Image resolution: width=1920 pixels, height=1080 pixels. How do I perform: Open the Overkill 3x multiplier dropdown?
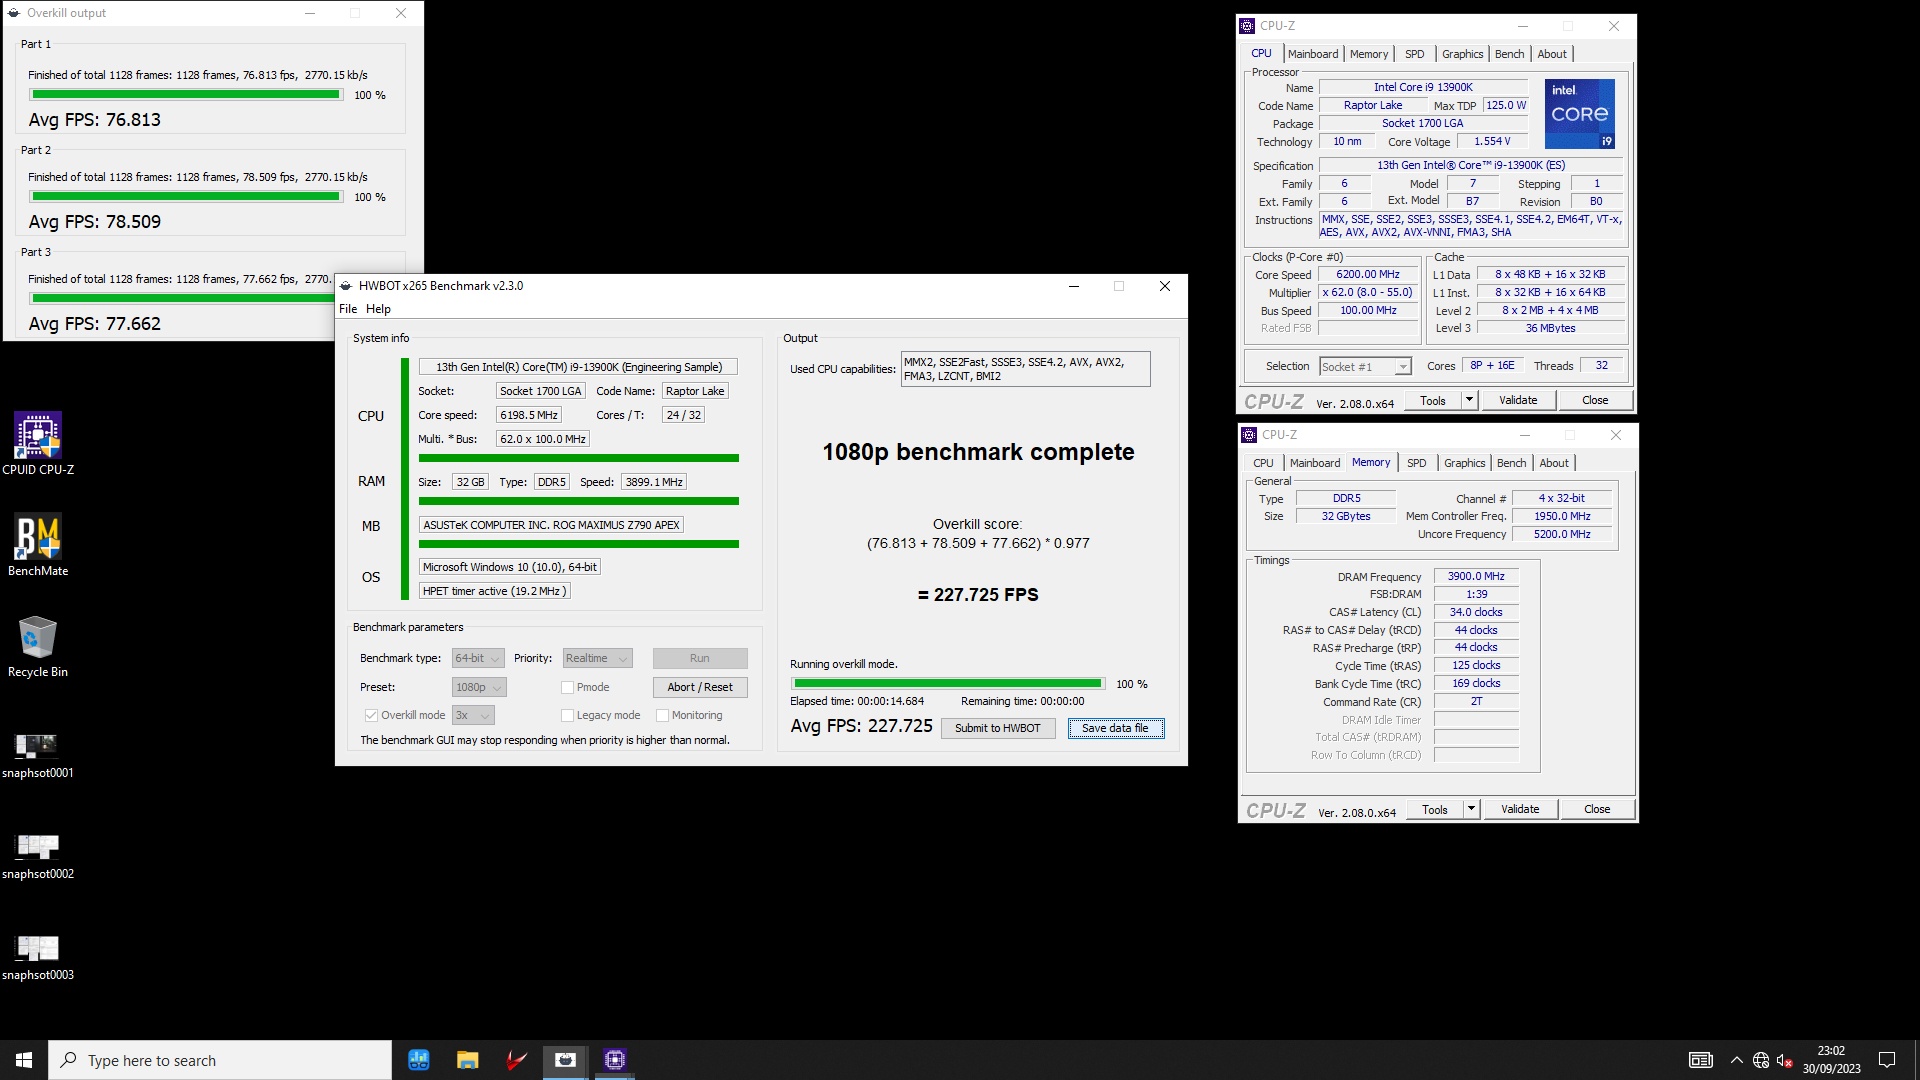tap(473, 715)
